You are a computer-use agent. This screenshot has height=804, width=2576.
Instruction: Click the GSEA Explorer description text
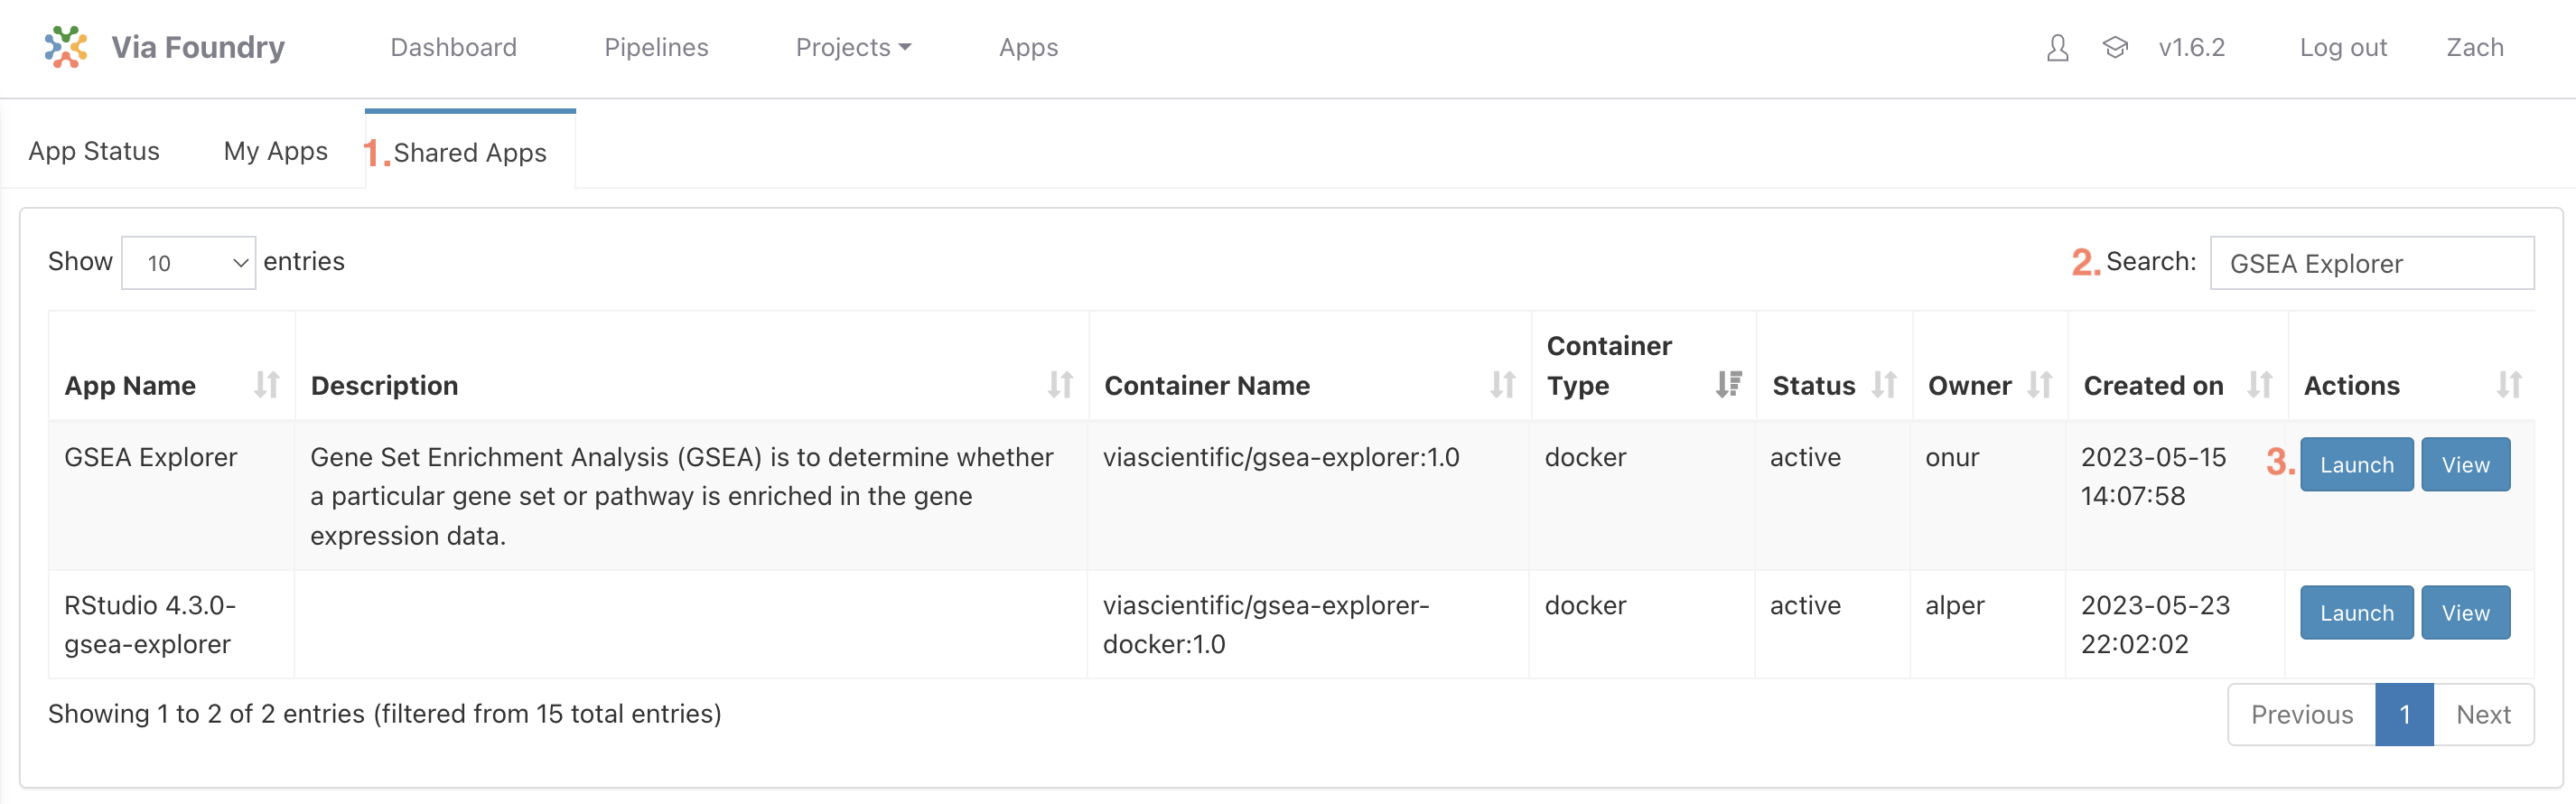[682, 496]
